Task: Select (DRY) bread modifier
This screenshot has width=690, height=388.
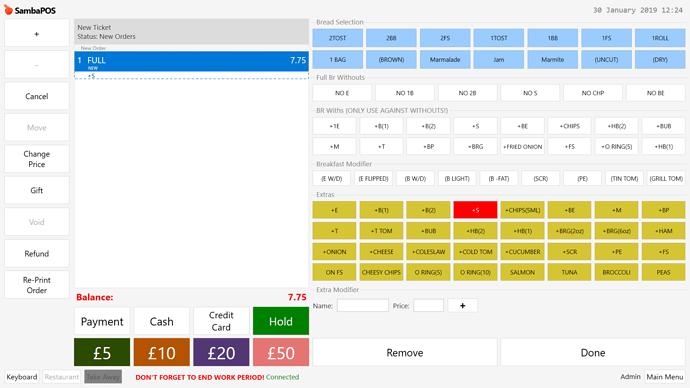Action: pyautogui.click(x=660, y=59)
